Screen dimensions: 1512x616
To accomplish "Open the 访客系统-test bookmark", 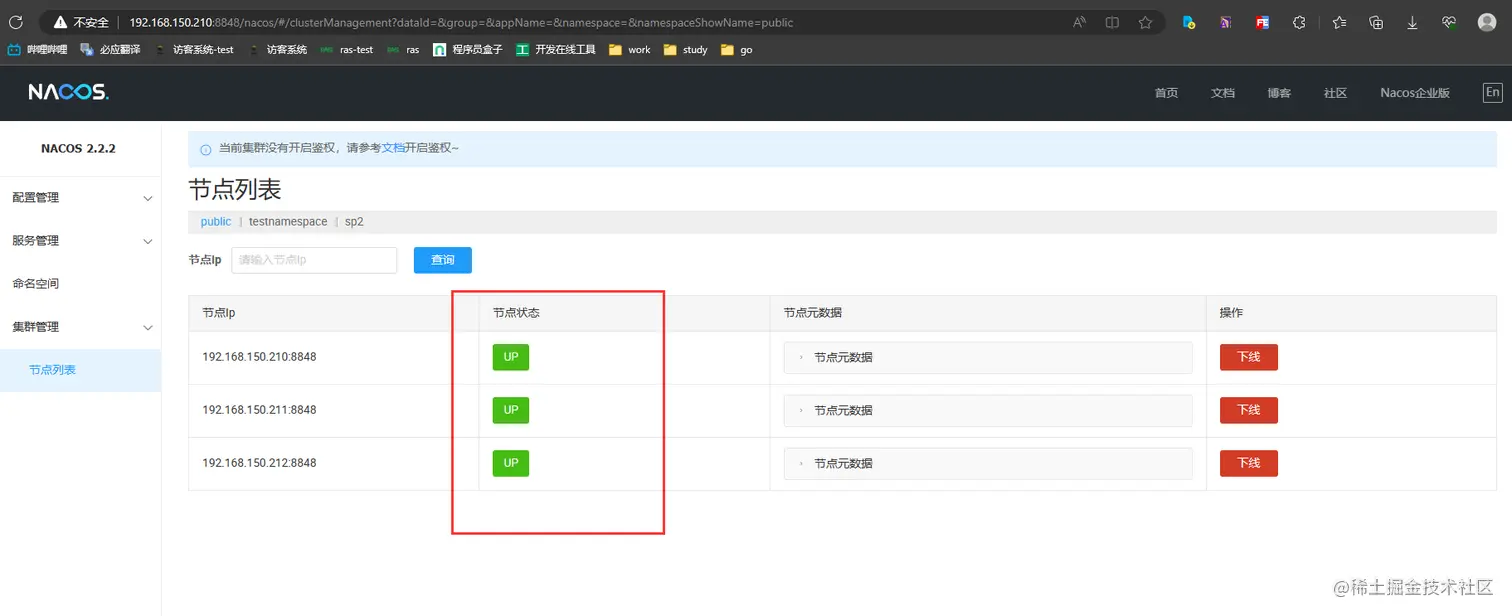I will (x=194, y=49).
